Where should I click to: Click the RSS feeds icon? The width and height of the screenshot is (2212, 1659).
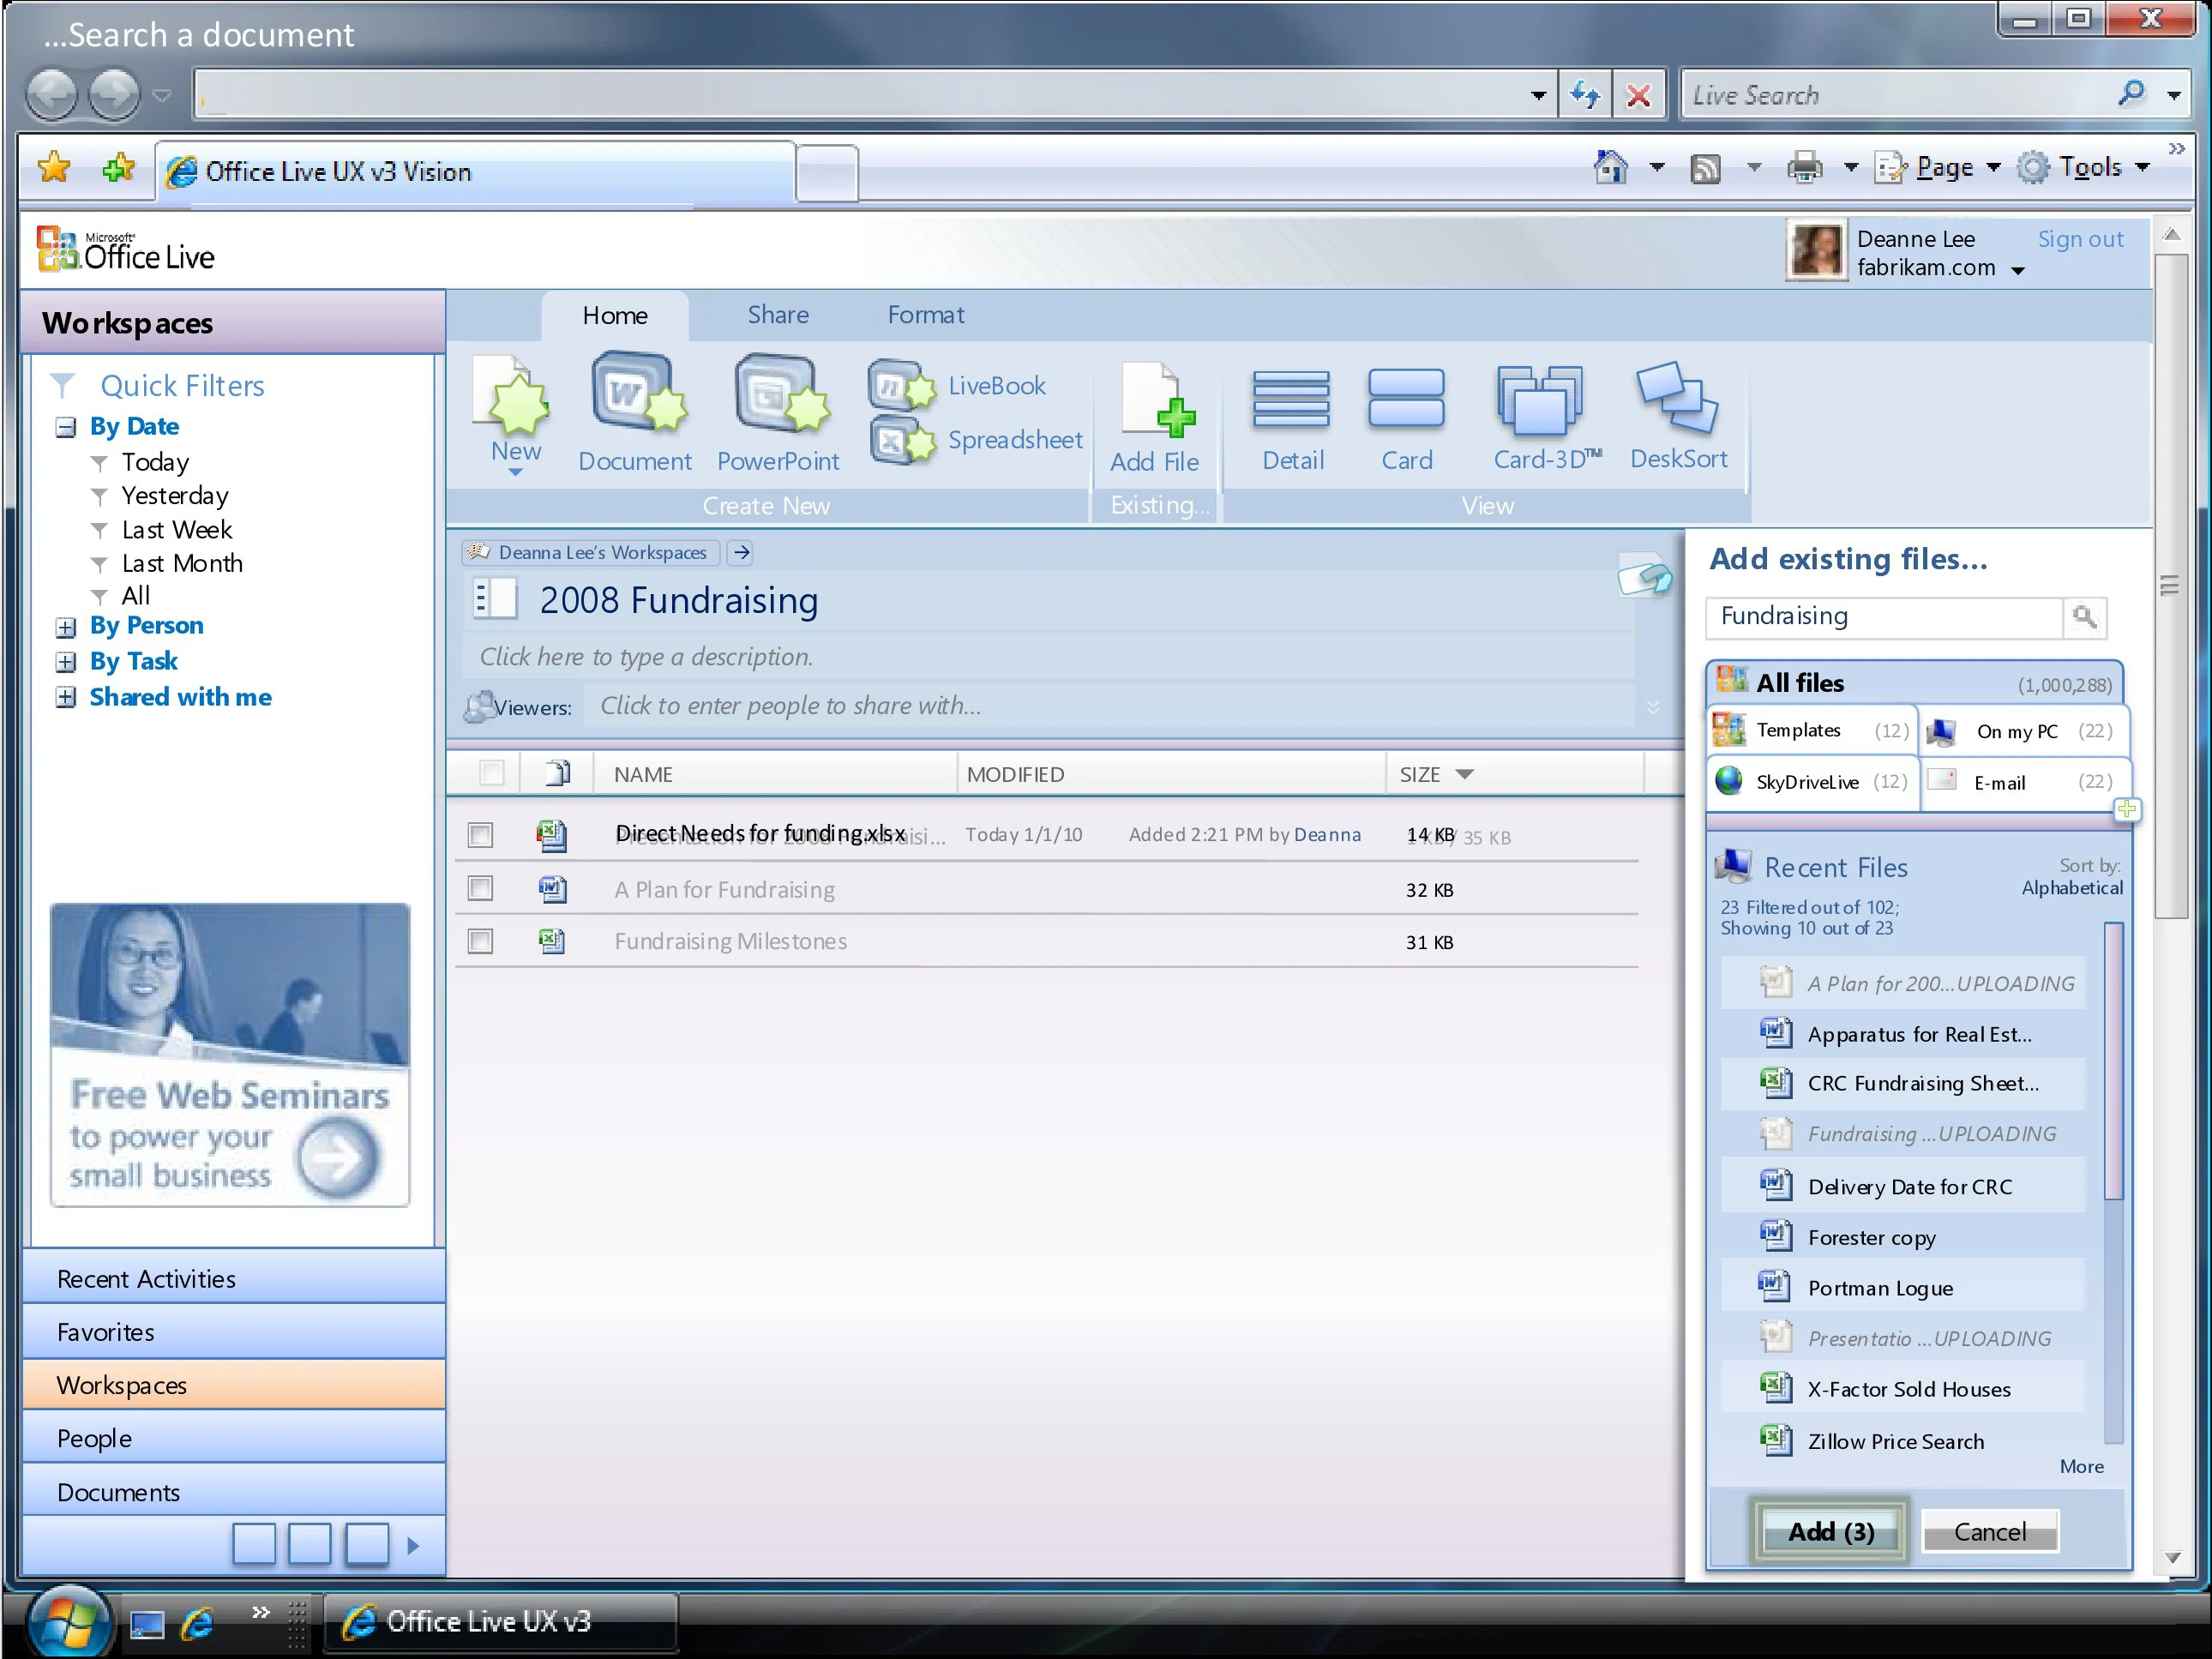click(1705, 168)
